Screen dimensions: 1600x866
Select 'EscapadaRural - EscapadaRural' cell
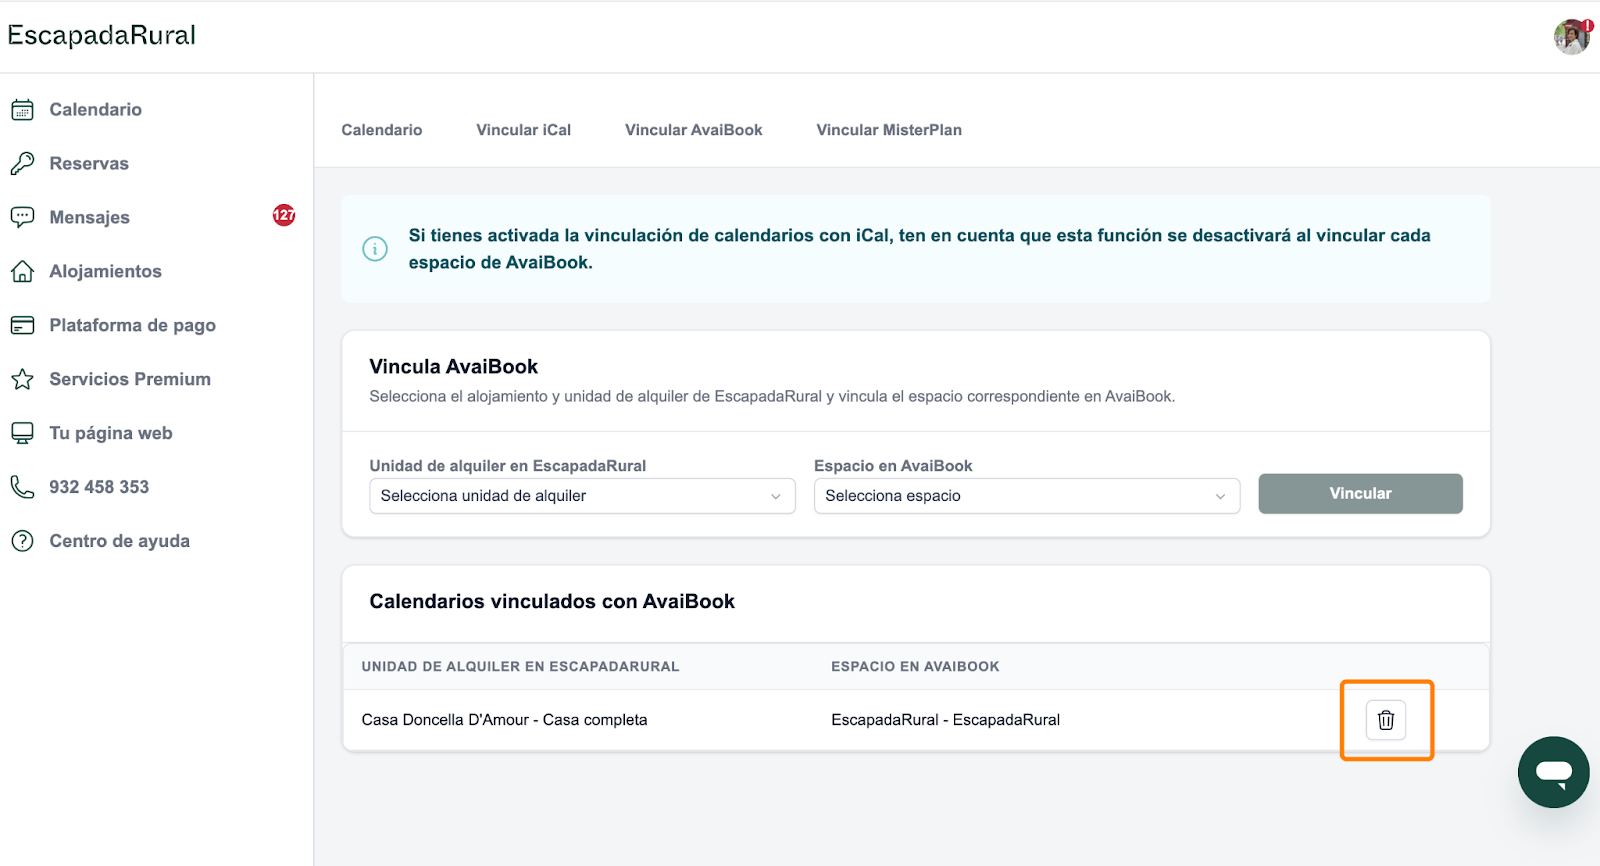click(946, 720)
